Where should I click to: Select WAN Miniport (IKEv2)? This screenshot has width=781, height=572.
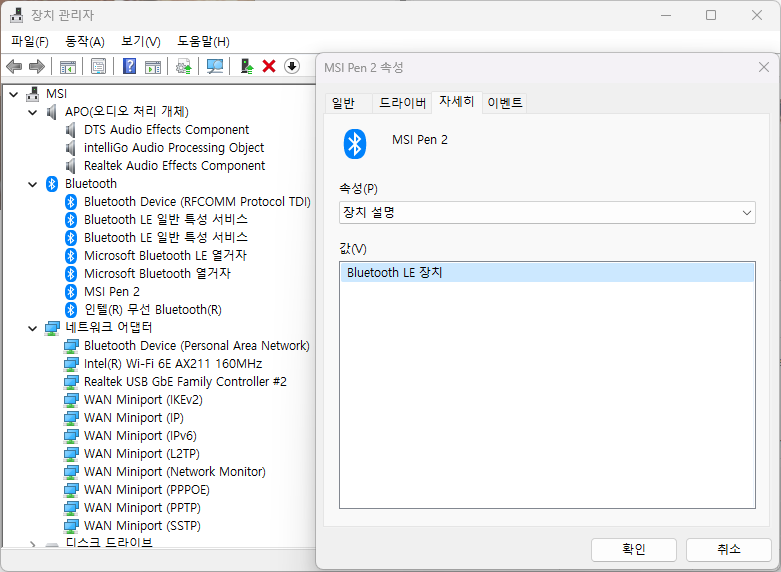pyautogui.click(x=143, y=400)
